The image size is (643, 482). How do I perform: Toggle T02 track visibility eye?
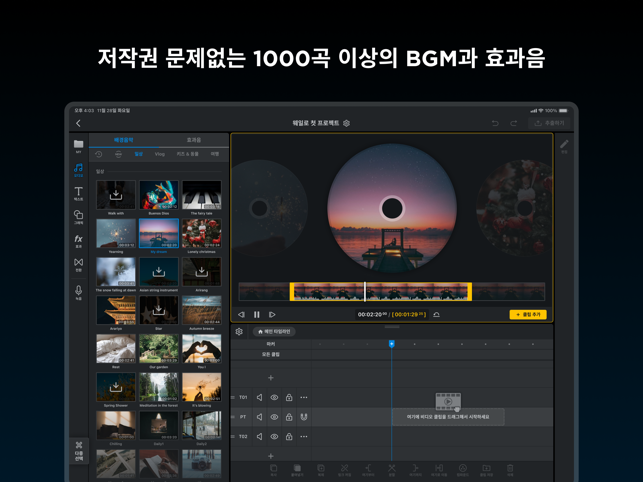[x=274, y=436]
